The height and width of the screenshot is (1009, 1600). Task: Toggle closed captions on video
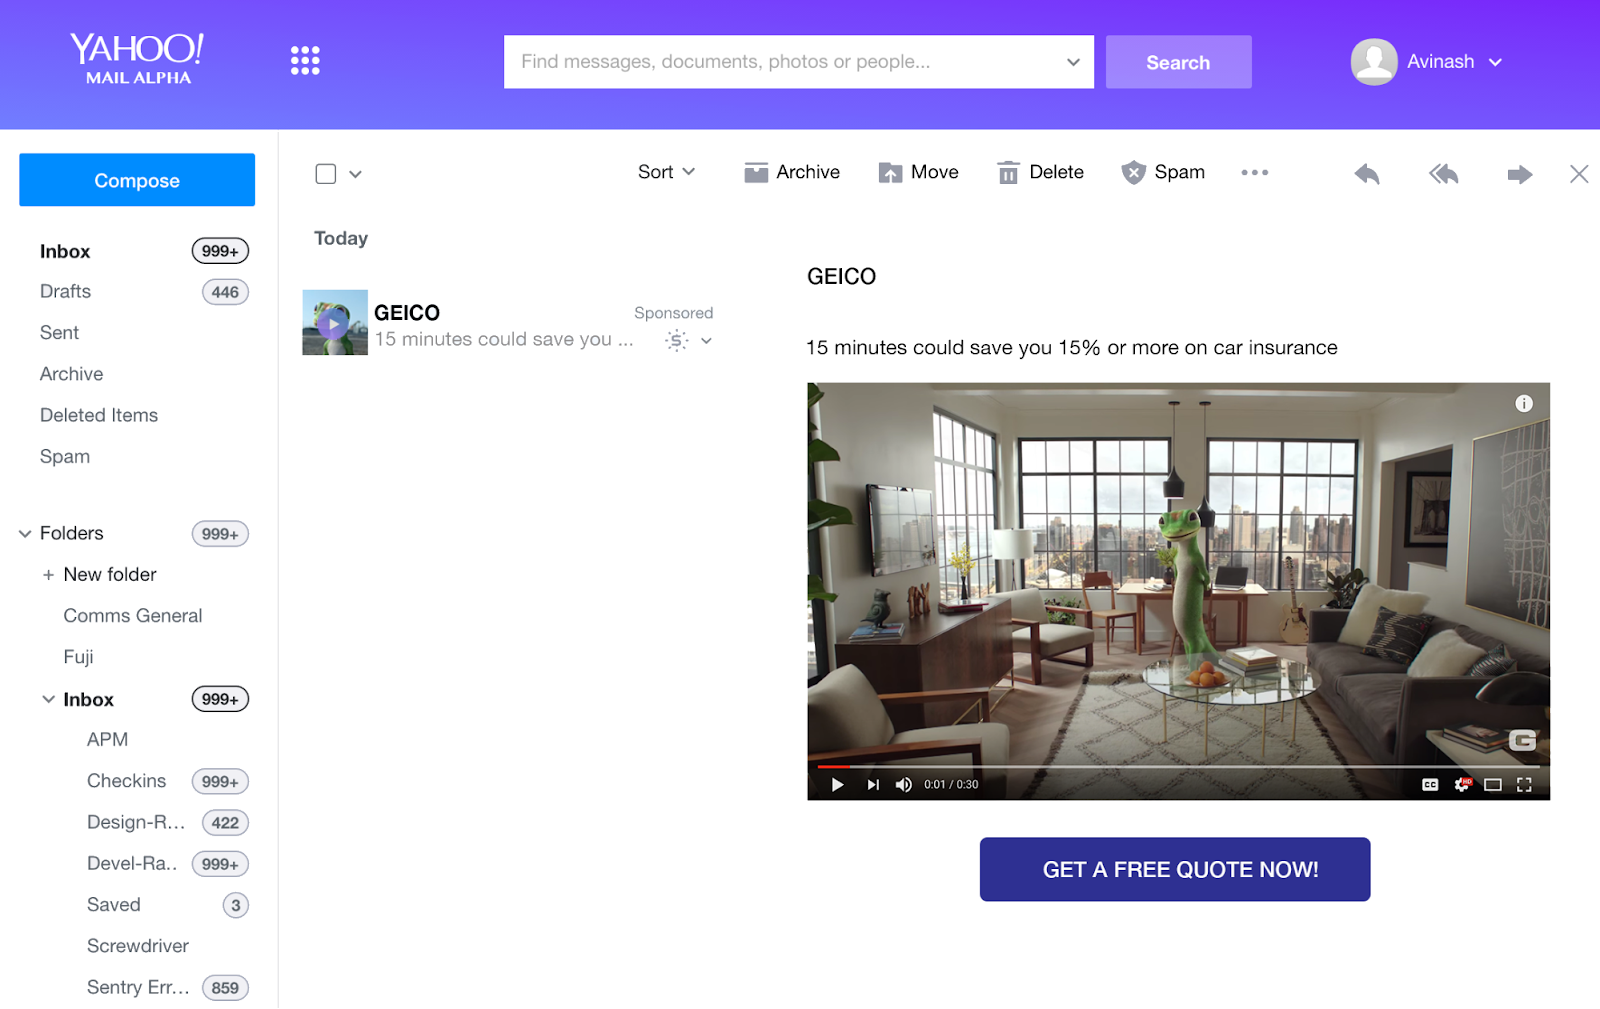[1430, 785]
